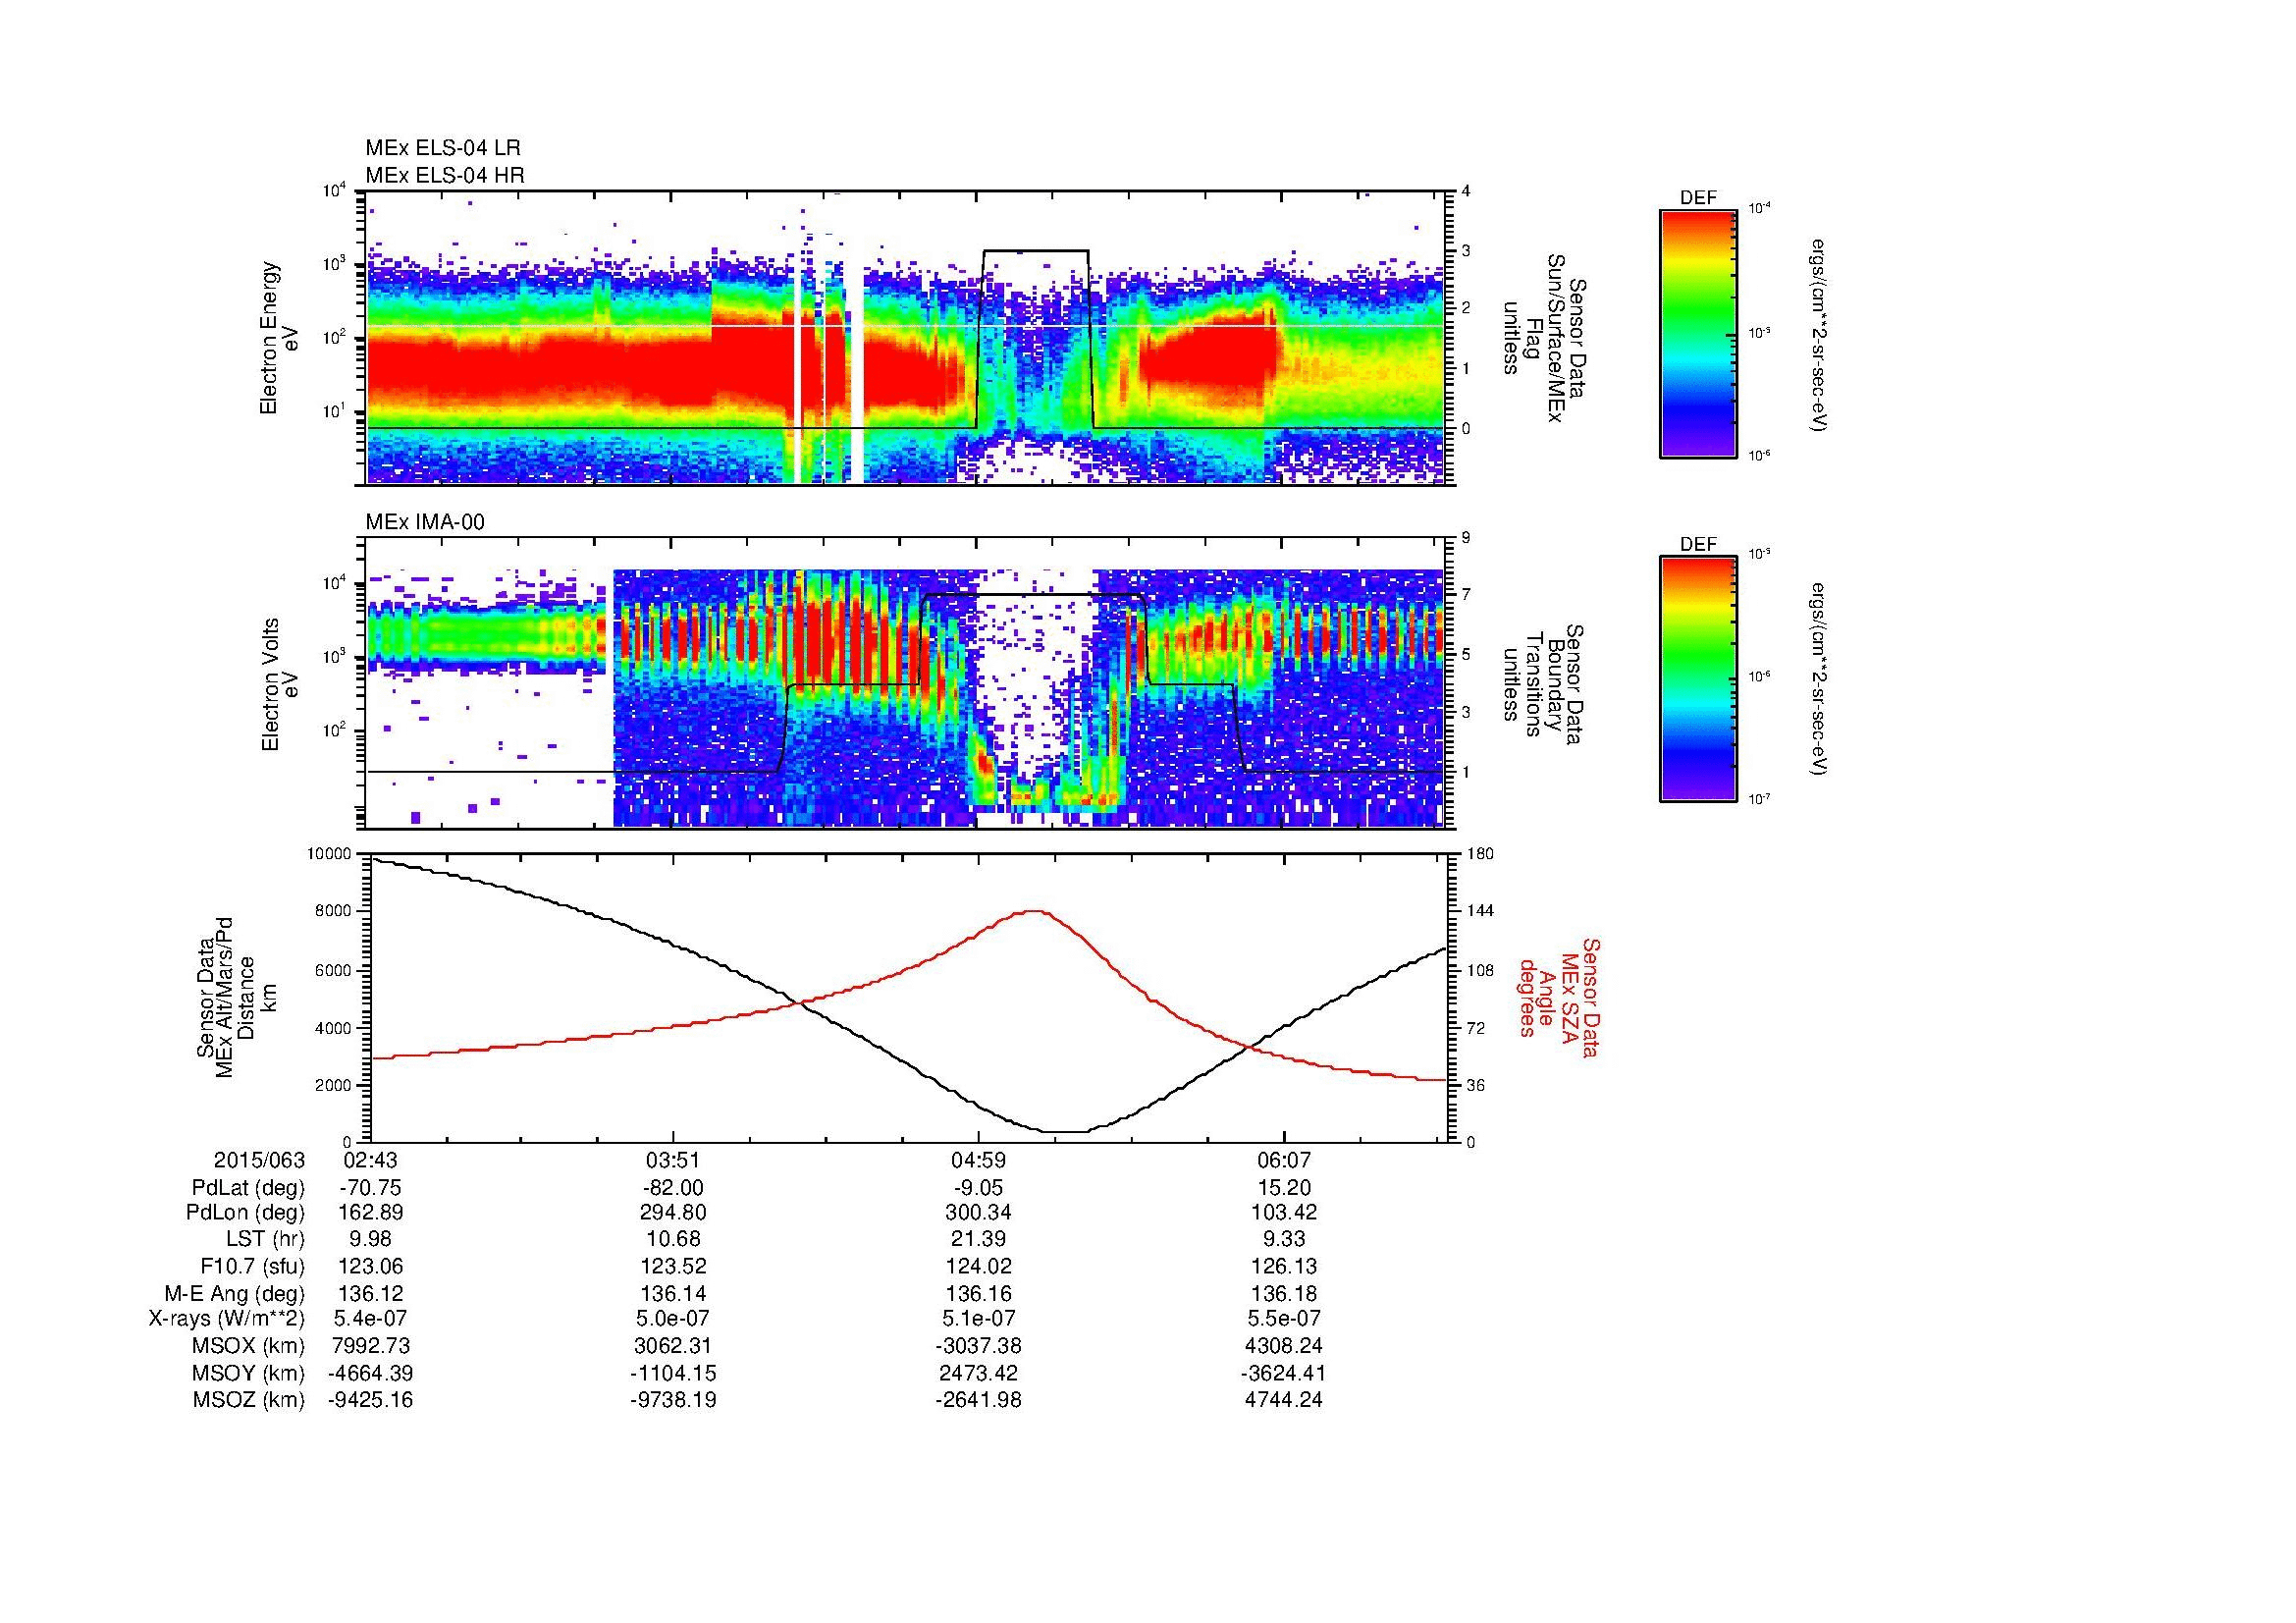
Task: Click the 10000 tick on altitude axis
Action: coord(329,854)
